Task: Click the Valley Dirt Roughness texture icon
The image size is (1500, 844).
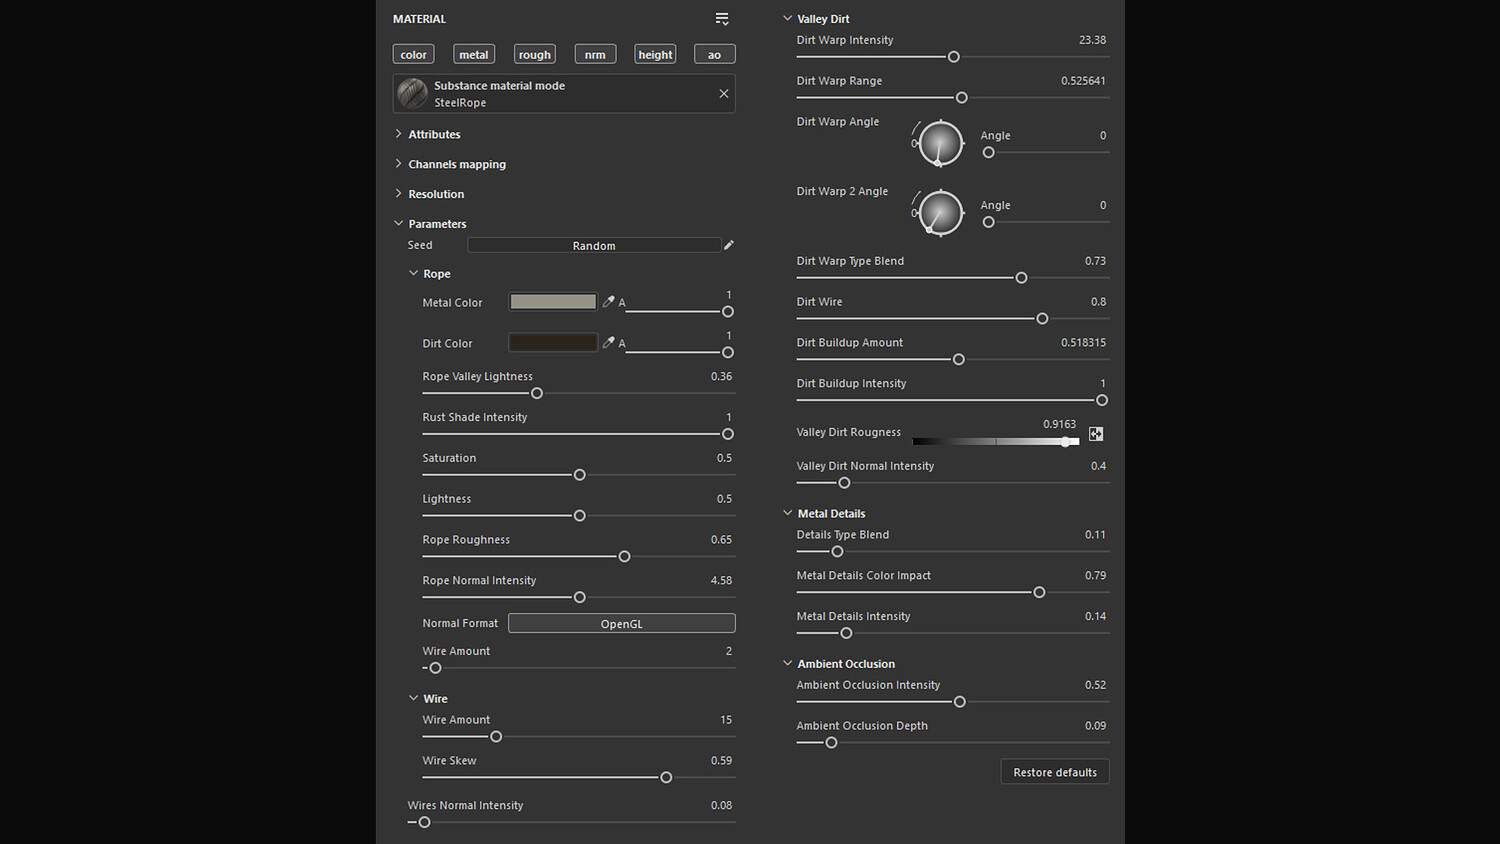Action: tap(1096, 434)
